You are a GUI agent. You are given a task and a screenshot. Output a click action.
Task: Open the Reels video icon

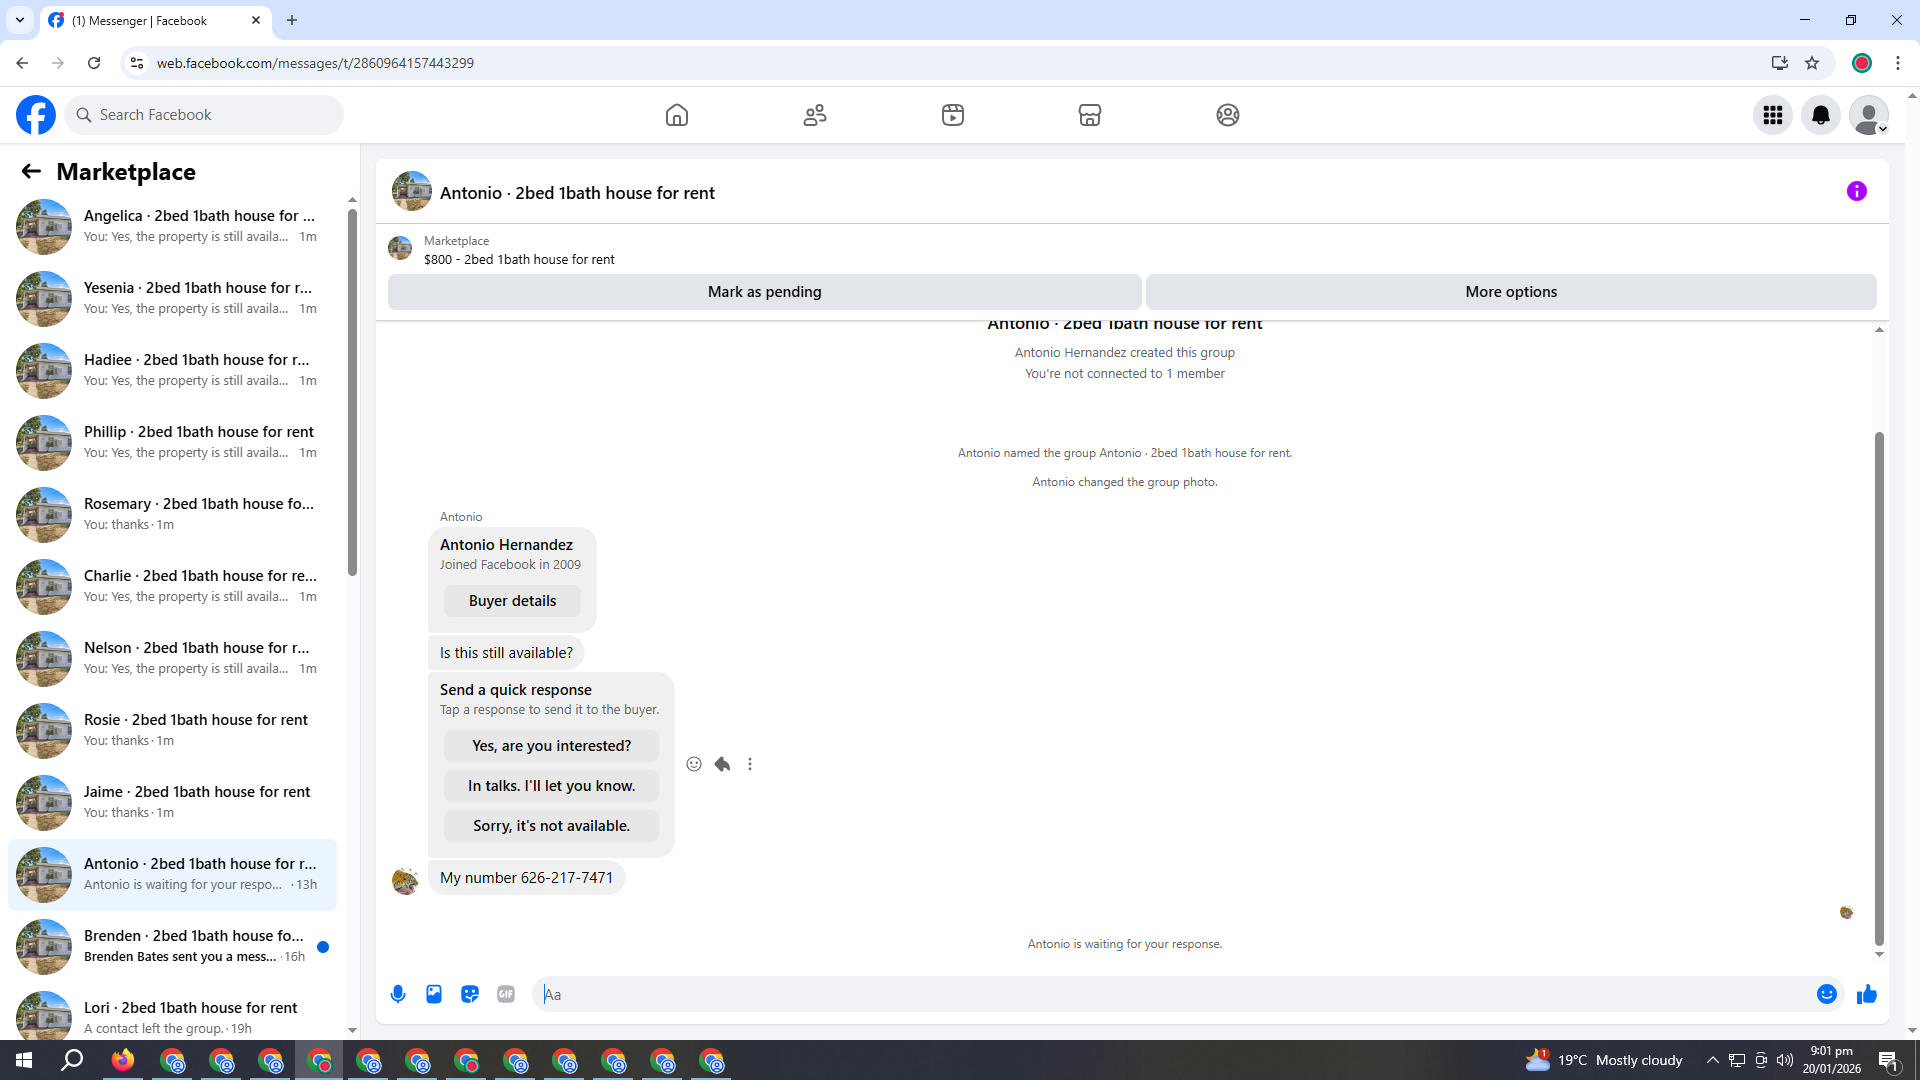pos(953,115)
